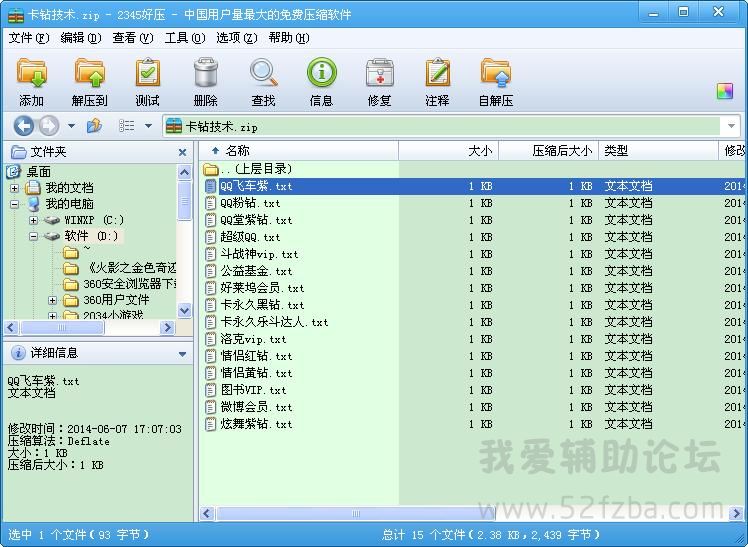Image resolution: width=748 pixels, height=547 pixels.
Task: Expand the WINXP (C:) drive node
Action: pos(33,220)
